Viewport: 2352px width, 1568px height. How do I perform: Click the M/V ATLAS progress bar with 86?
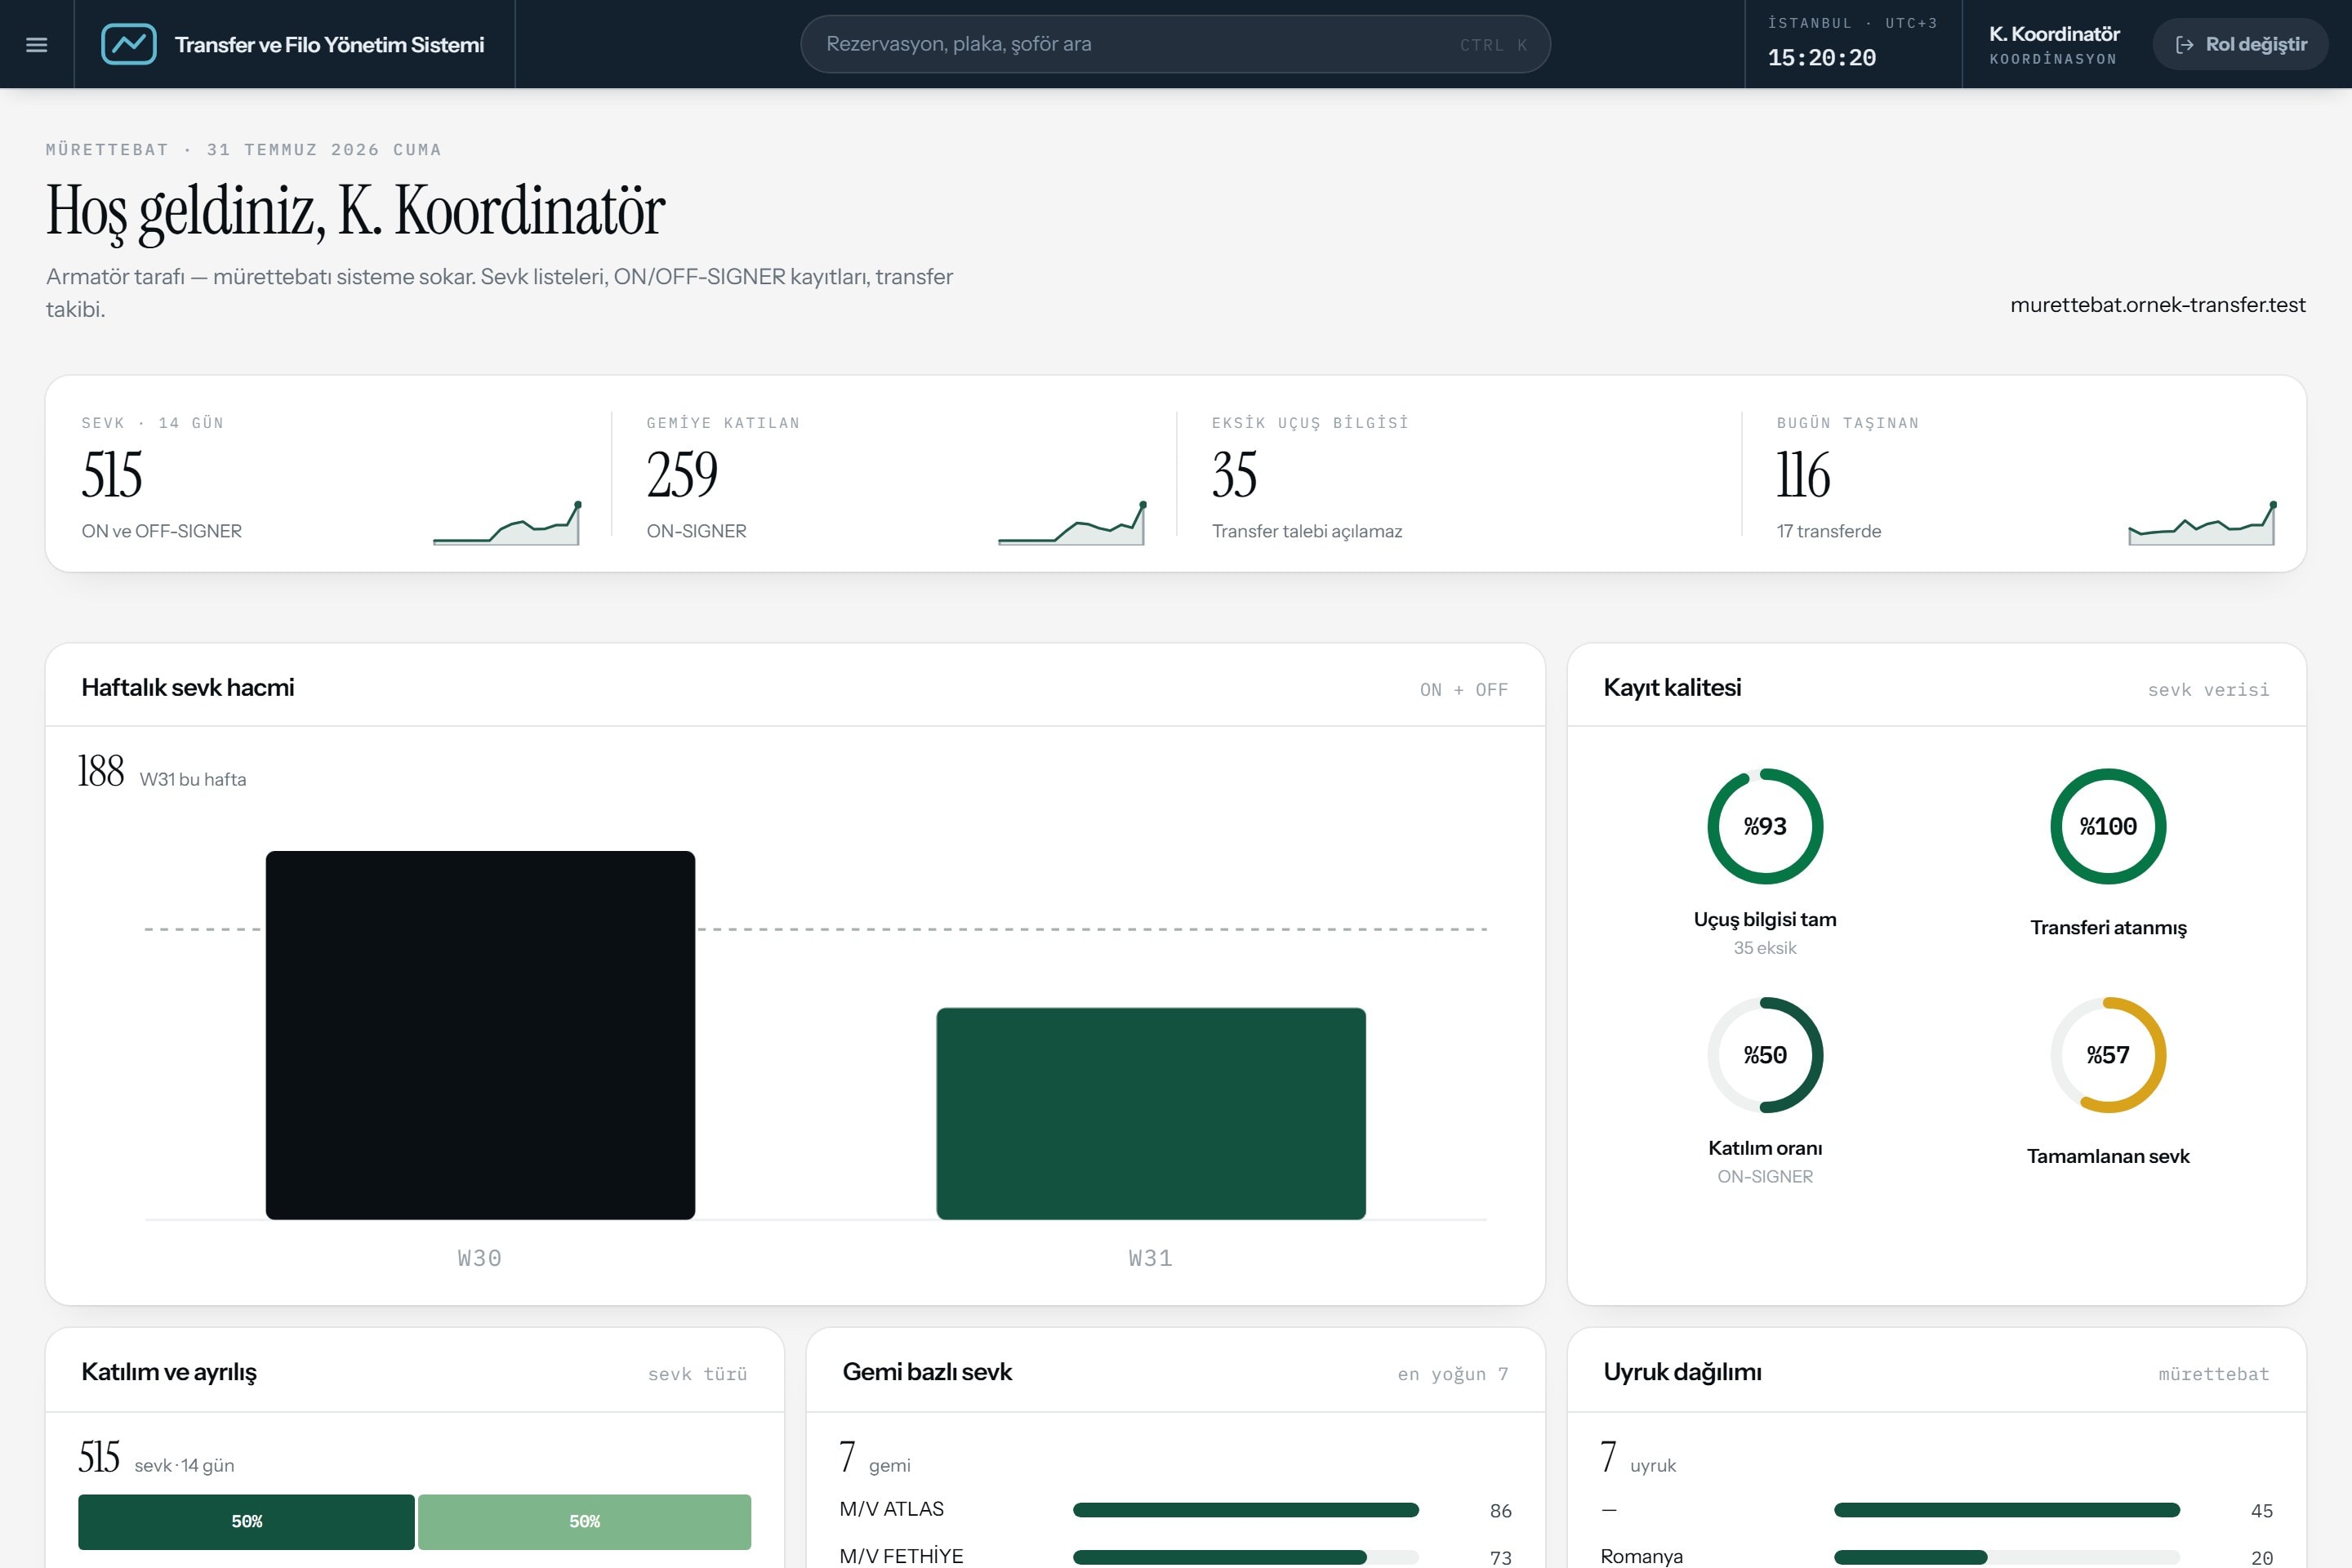(1245, 1510)
